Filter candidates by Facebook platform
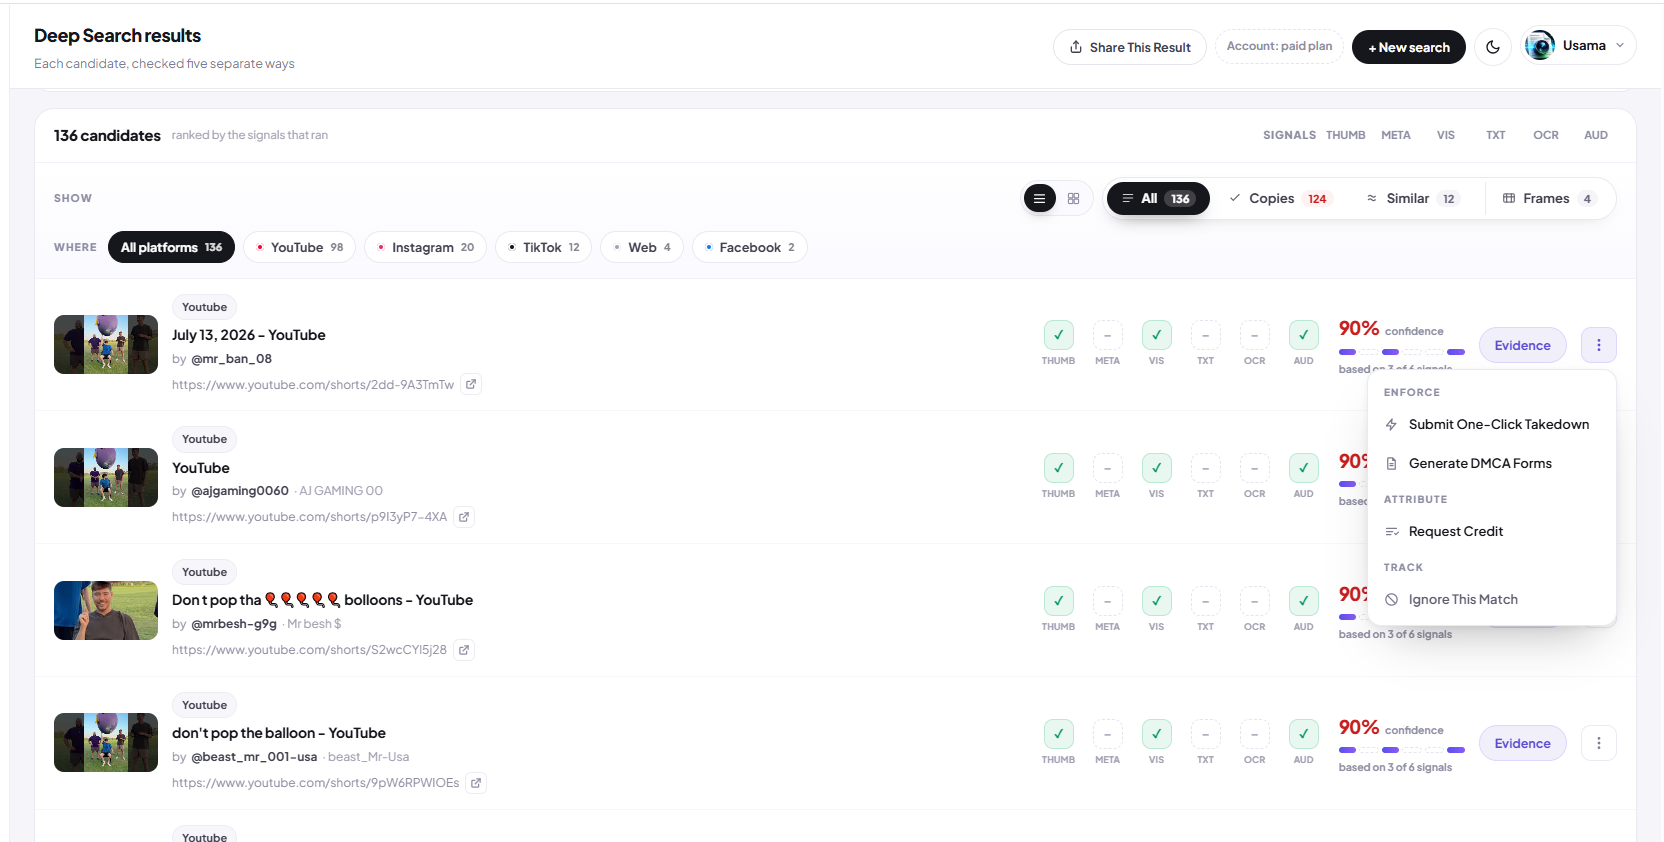This screenshot has width=1664, height=842. click(x=750, y=247)
